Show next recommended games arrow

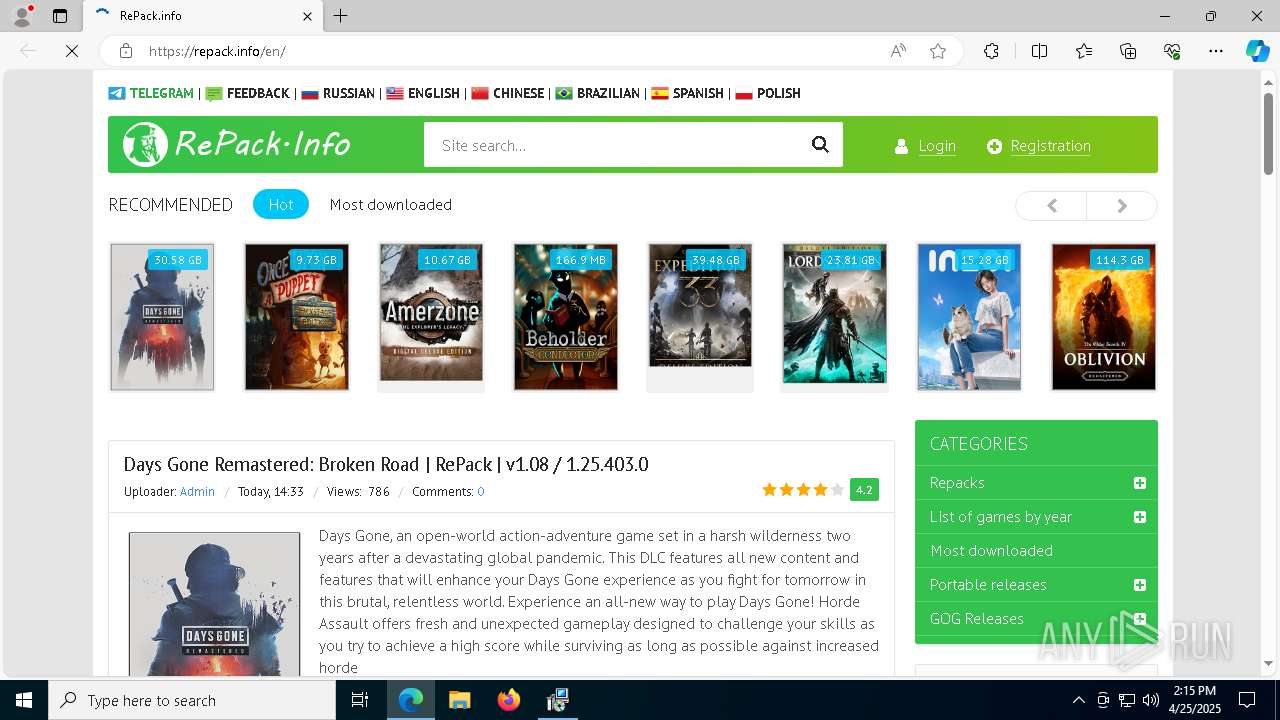click(1122, 205)
